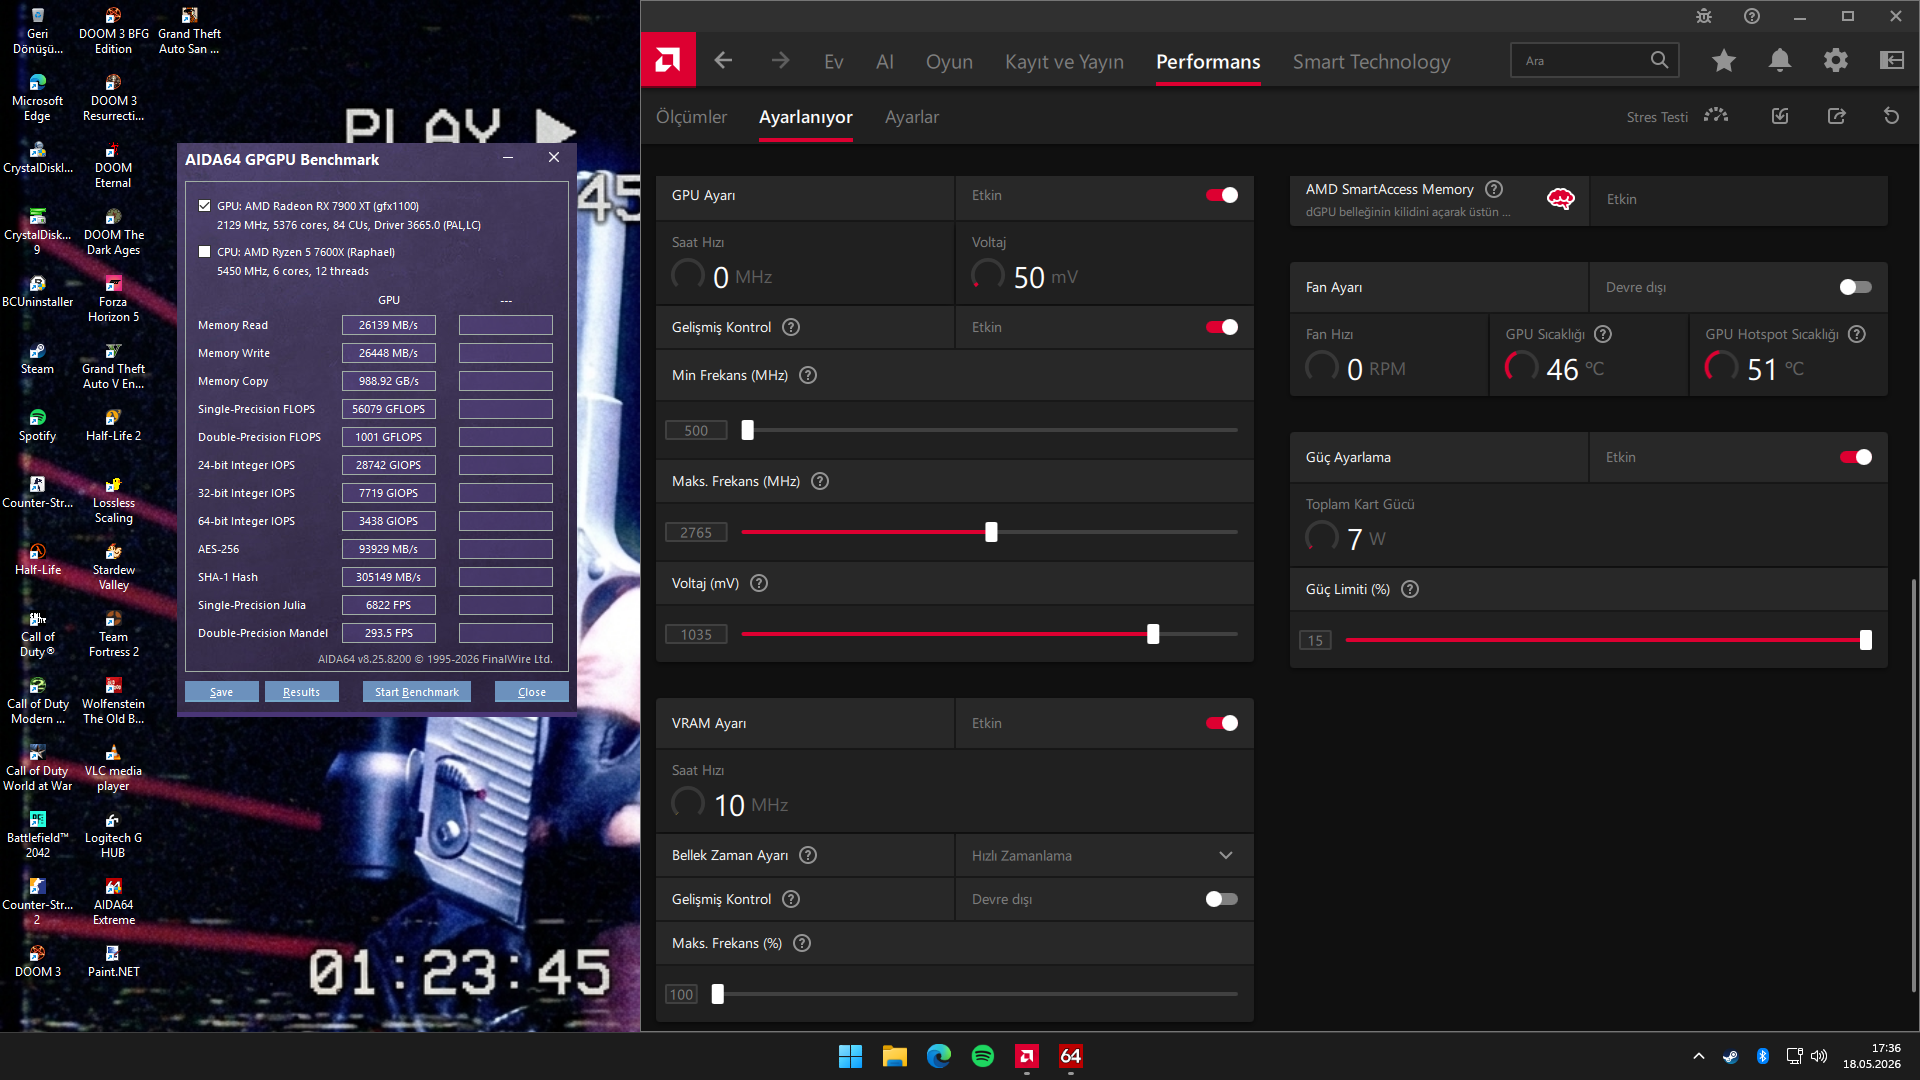Click the Ara search field
This screenshot has width=1920, height=1080.
coord(1594,60)
